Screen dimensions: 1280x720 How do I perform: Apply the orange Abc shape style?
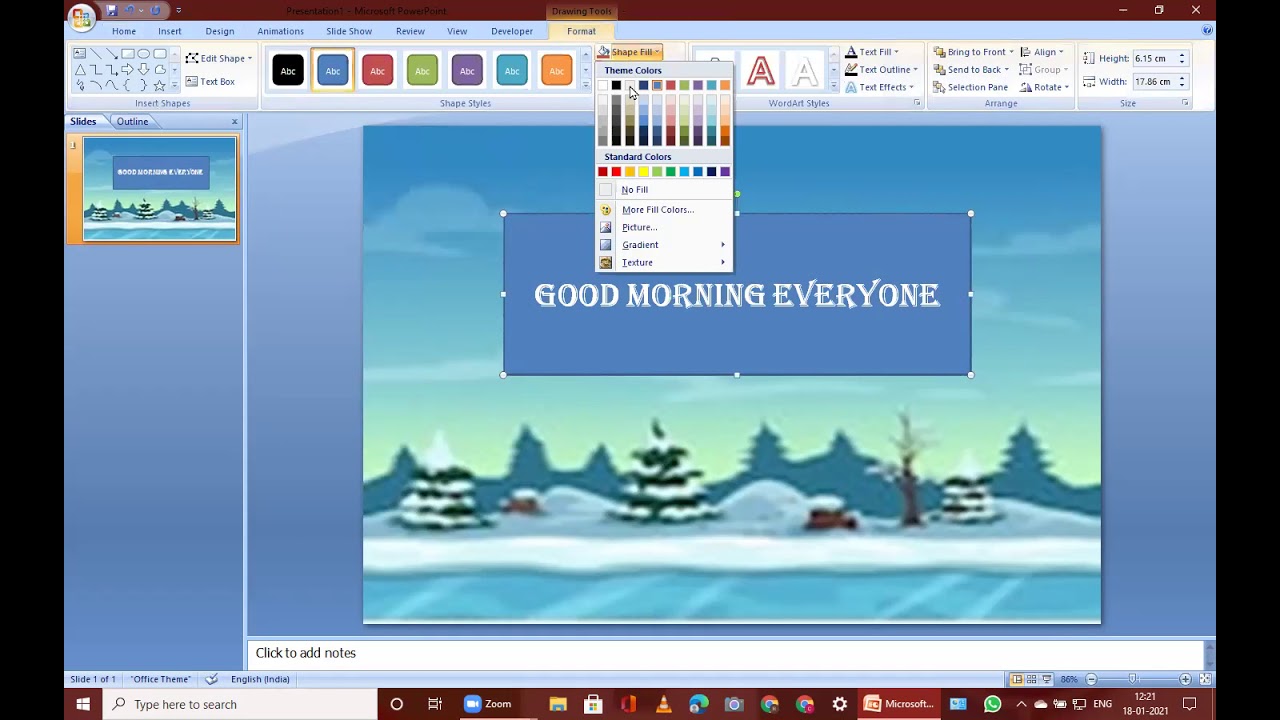pyautogui.click(x=556, y=71)
